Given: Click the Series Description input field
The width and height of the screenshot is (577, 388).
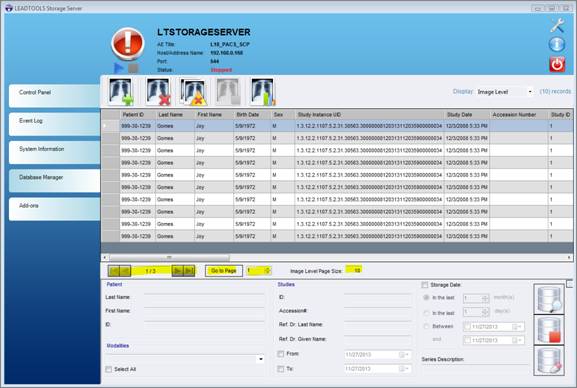Looking at the screenshot, I should pos(475,368).
